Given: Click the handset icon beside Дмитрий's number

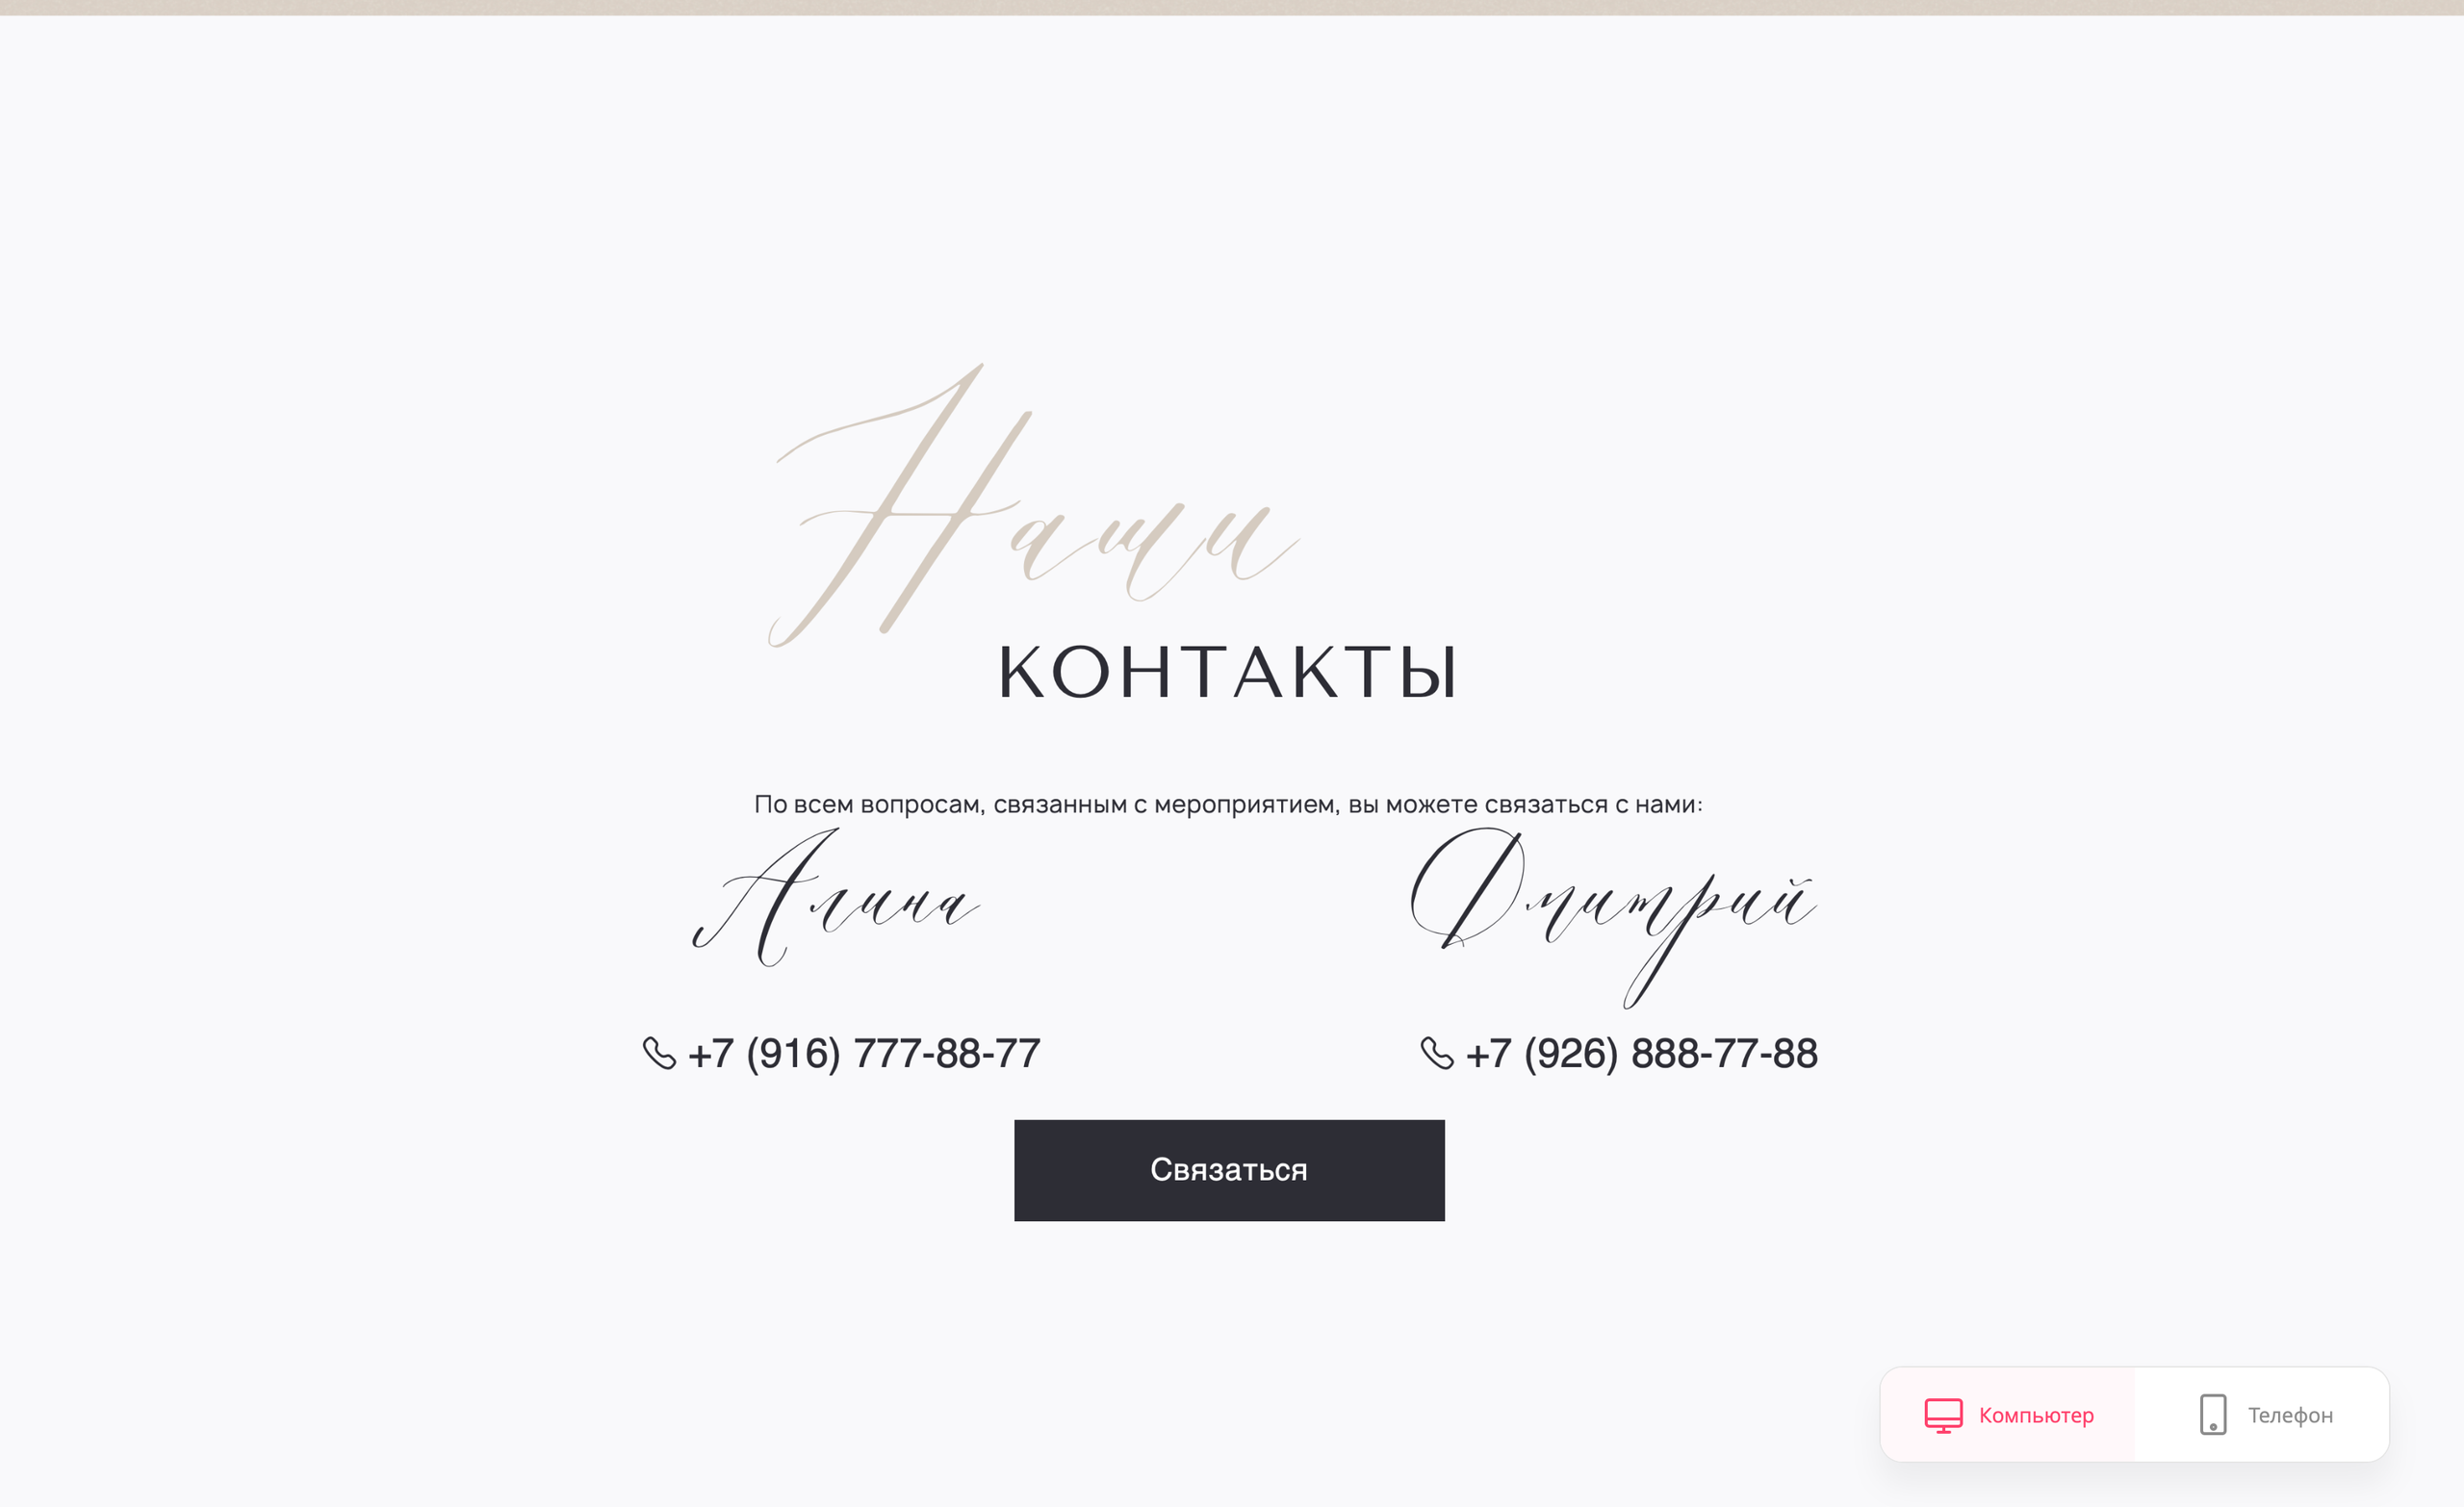Looking at the screenshot, I should (x=1437, y=1053).
